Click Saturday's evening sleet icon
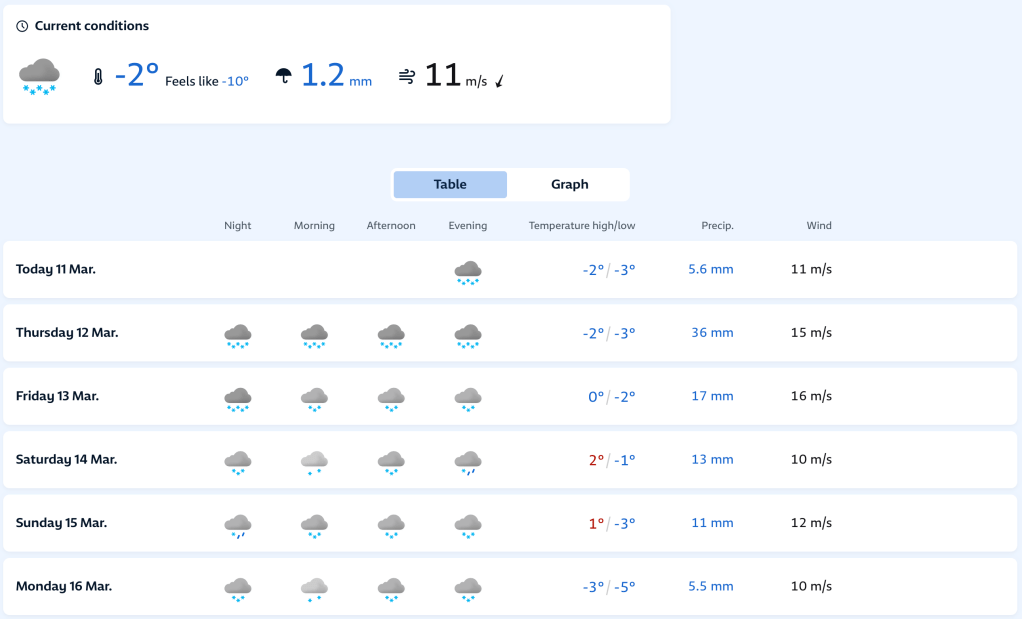This screenshot has width=1022, height=619. pyautogui.click(x=467, y=462)
